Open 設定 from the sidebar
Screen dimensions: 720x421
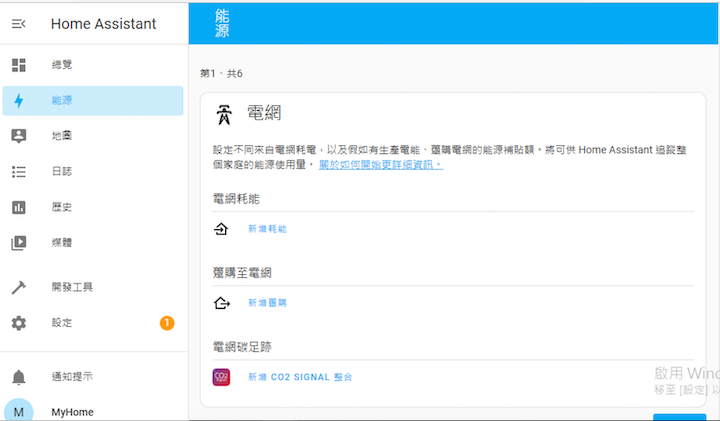click(x=93, y=323)
